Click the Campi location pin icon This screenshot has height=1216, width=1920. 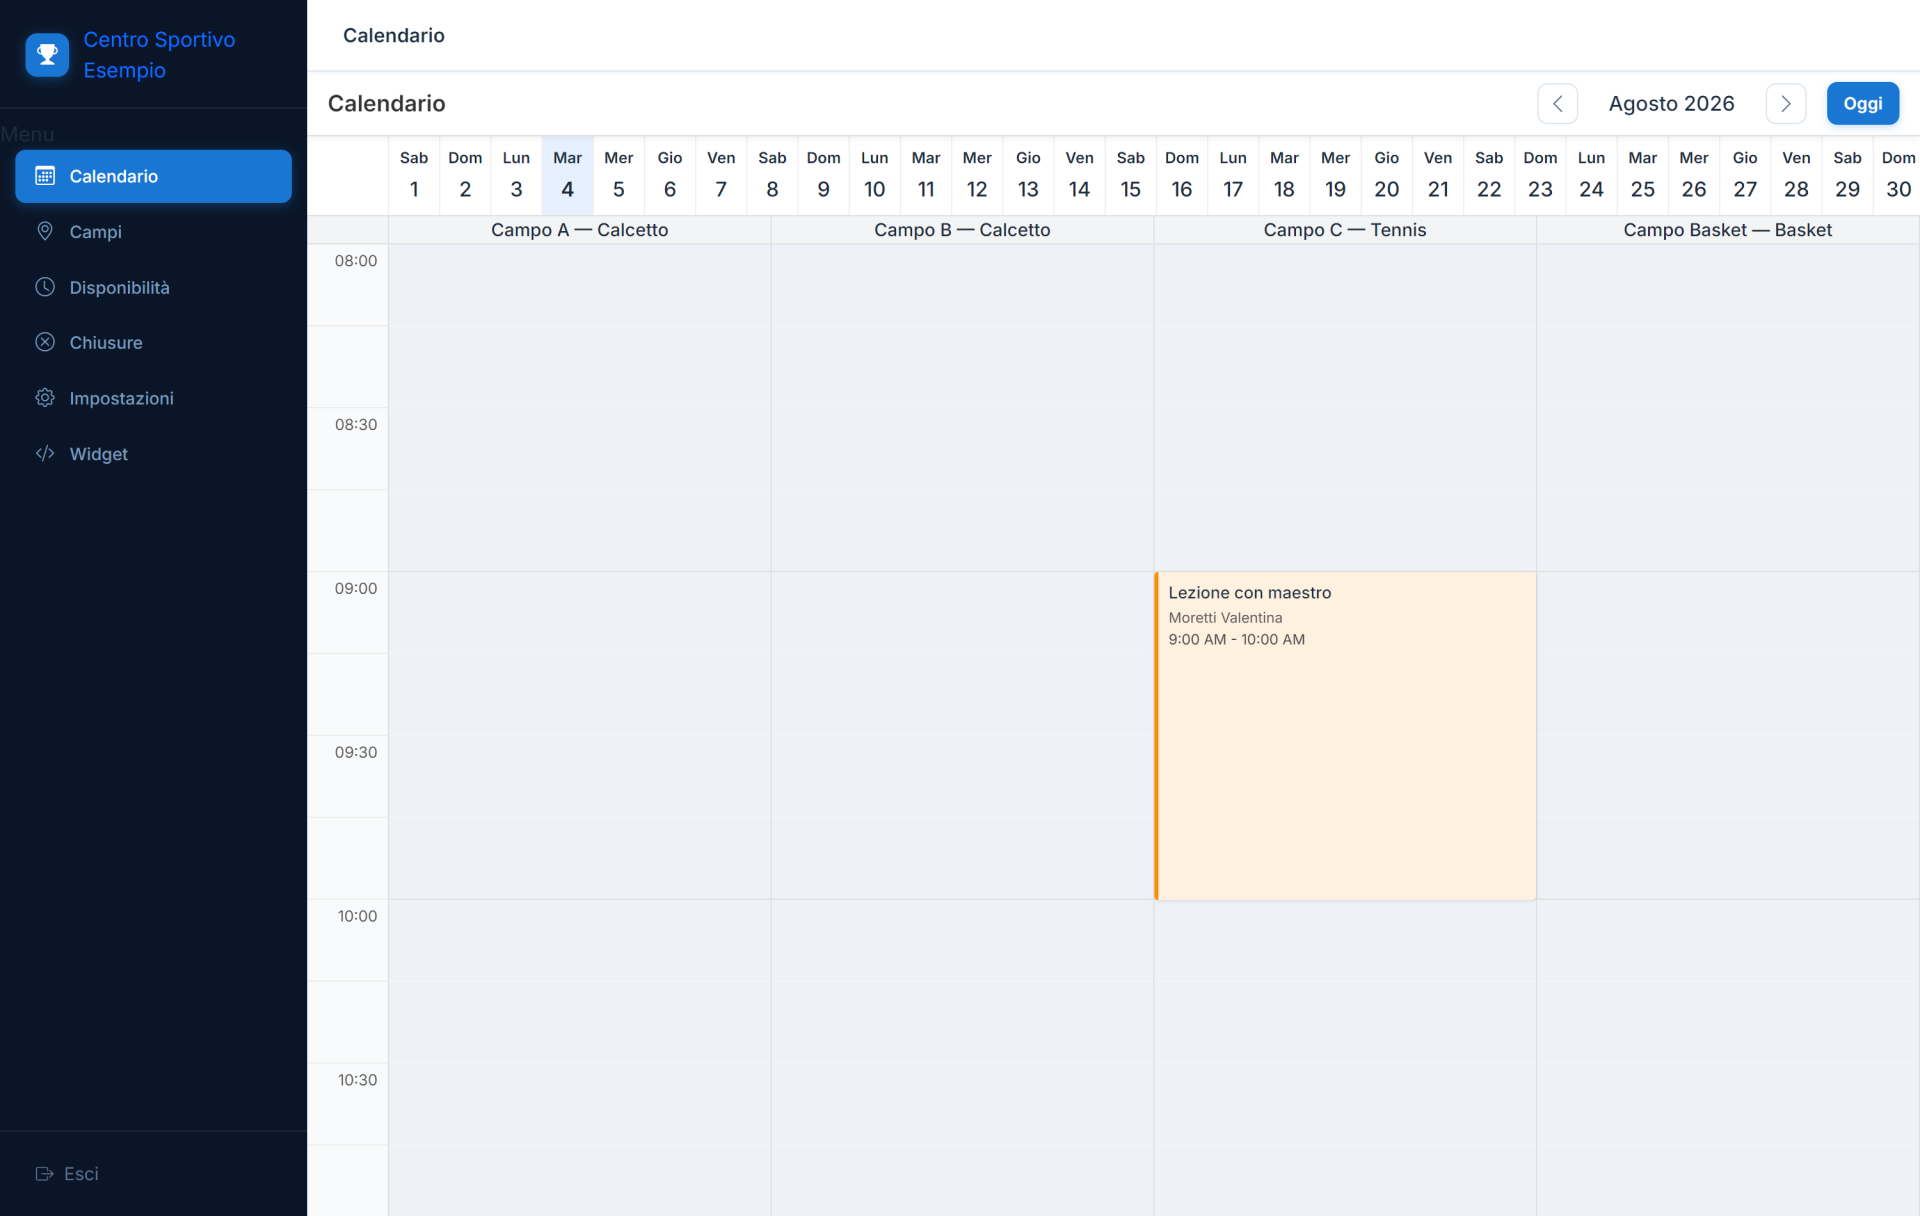pos(45,231)
